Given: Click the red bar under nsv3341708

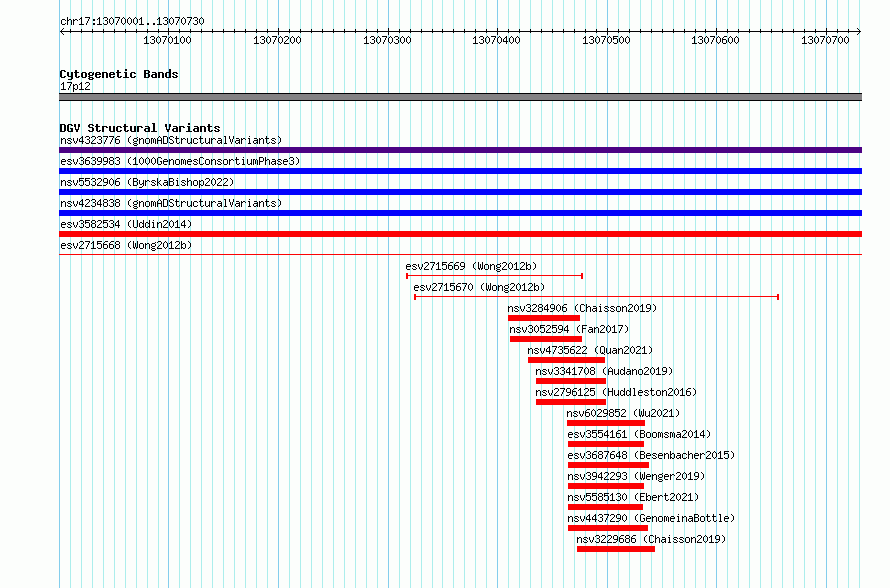Looking at the screenshot, I should 571,381.
